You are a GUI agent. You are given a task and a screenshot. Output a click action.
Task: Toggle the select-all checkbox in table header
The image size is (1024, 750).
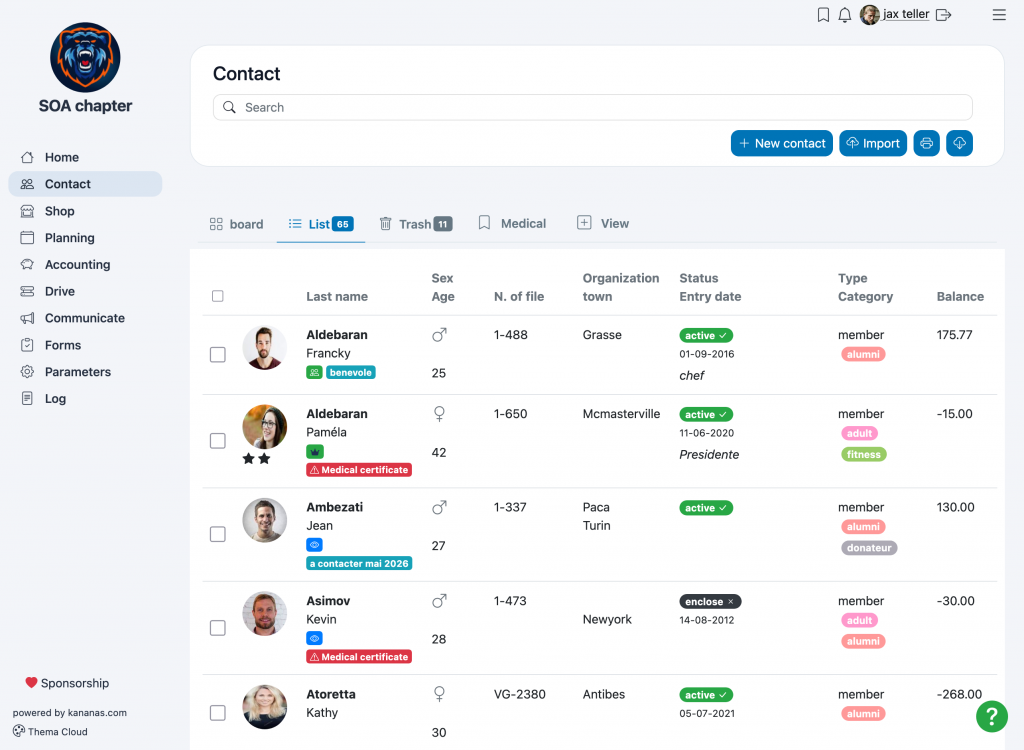click(217, 296)
